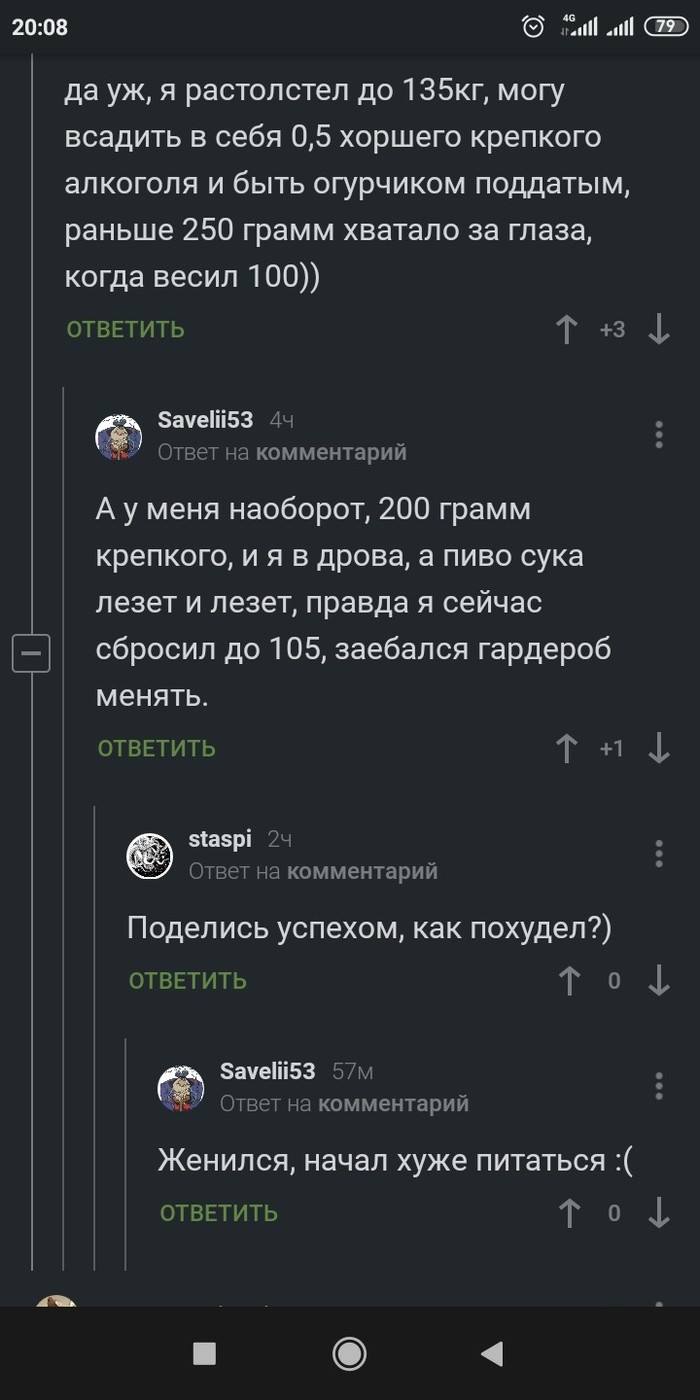The image size is (700, 1400).
Task: Open the three-dot menu on staspi's comment
Action: coord(658,854)
